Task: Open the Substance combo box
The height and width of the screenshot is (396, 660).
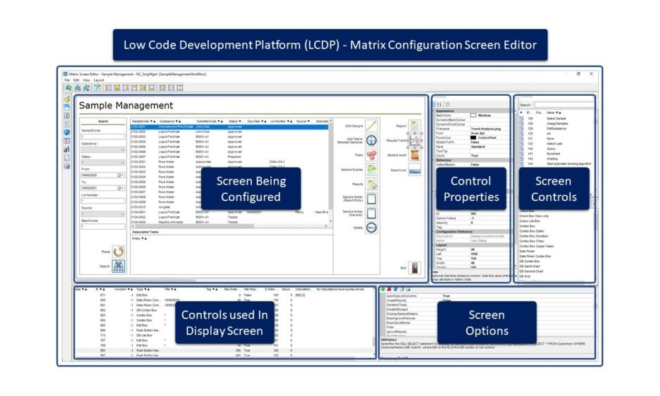Action: click(103, 150)
